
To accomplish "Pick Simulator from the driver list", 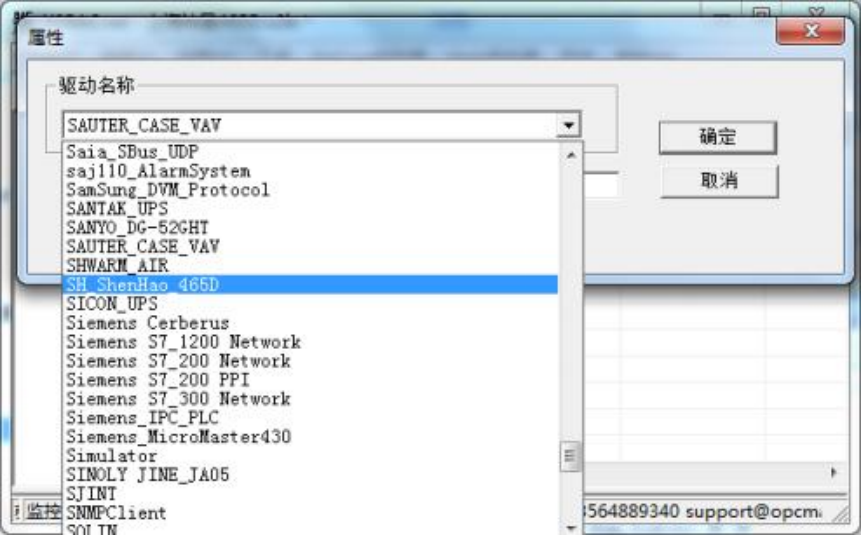I will [x=311, y=456].
